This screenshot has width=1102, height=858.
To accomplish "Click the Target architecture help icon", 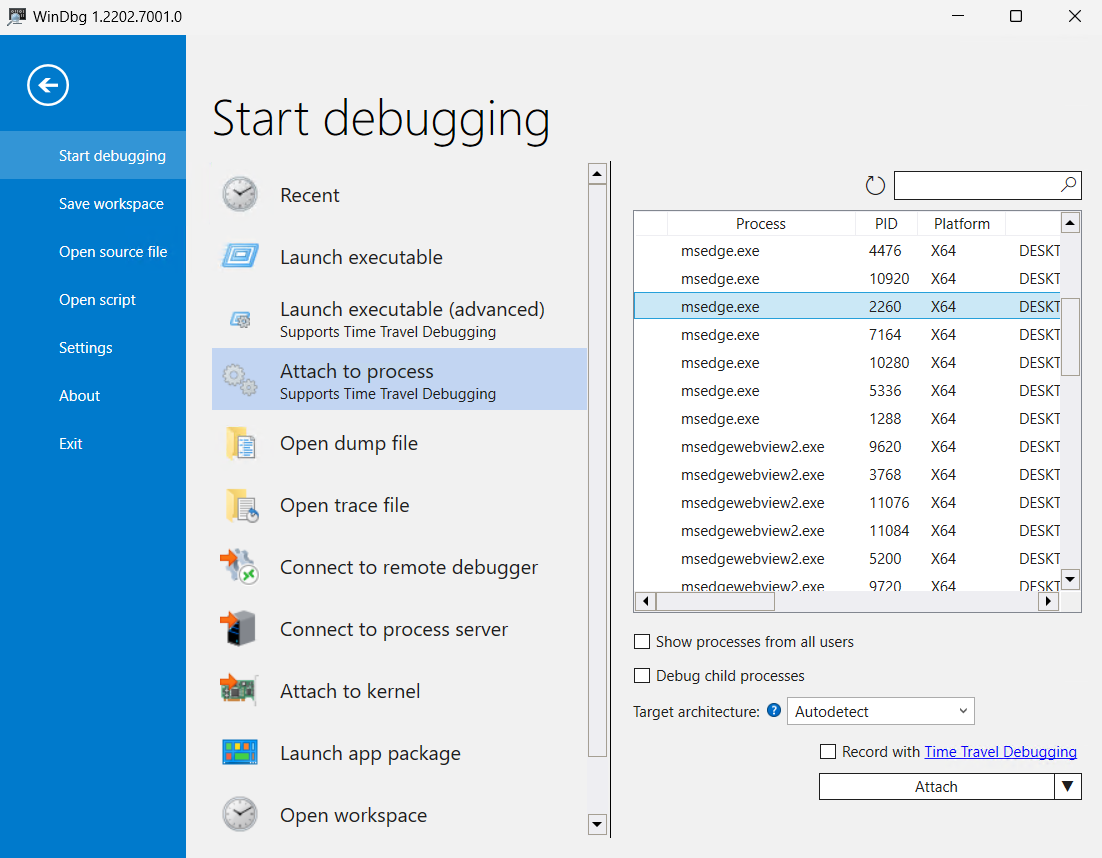I will tap(773, 711).
